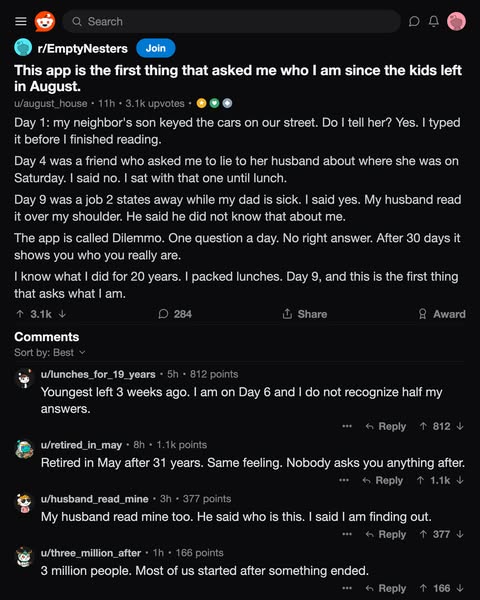
Task: Share this post
Action: (x=305, y=314)
